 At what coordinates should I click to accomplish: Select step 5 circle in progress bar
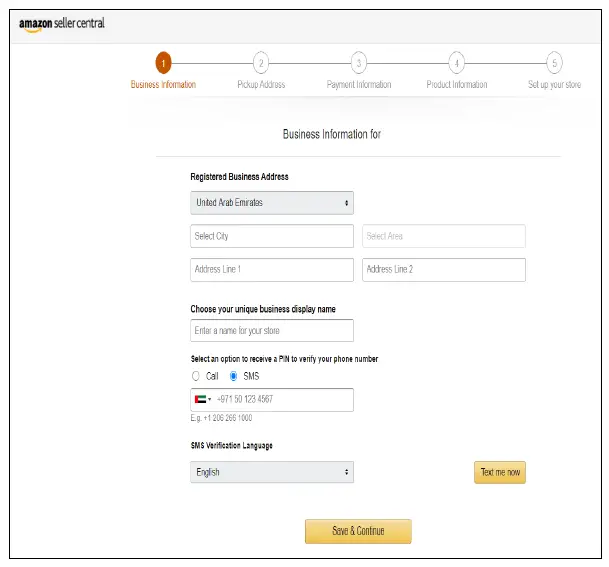pos(555,63)
